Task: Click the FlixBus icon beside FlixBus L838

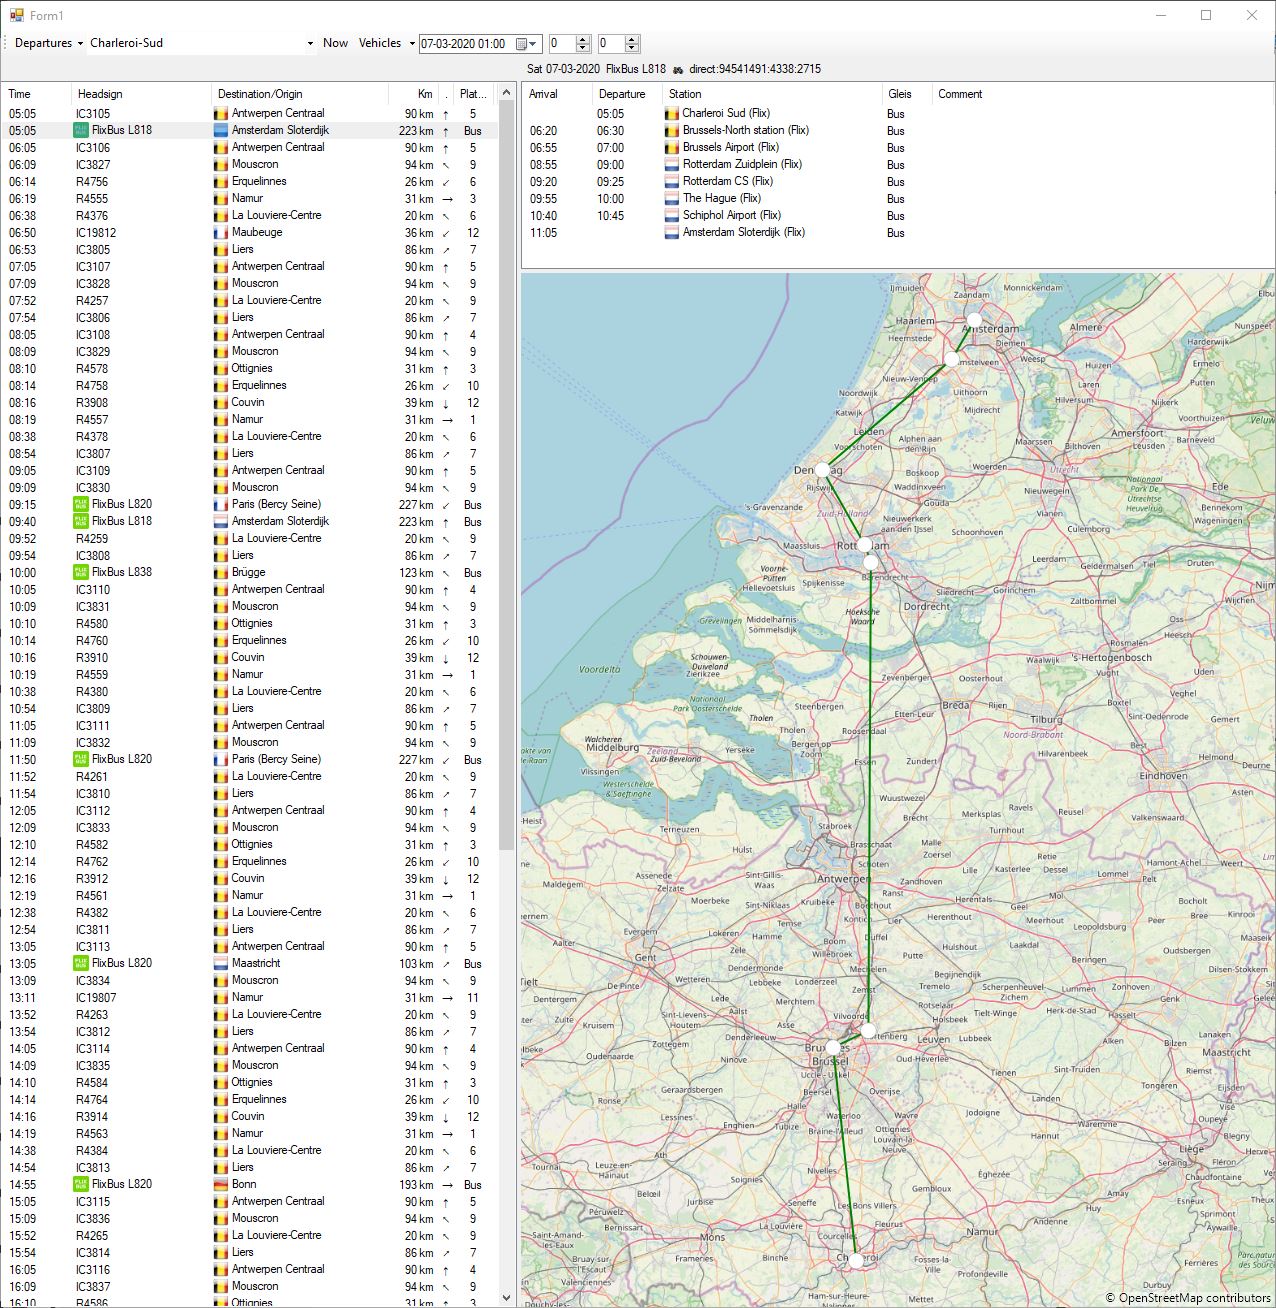Action: 81,573
